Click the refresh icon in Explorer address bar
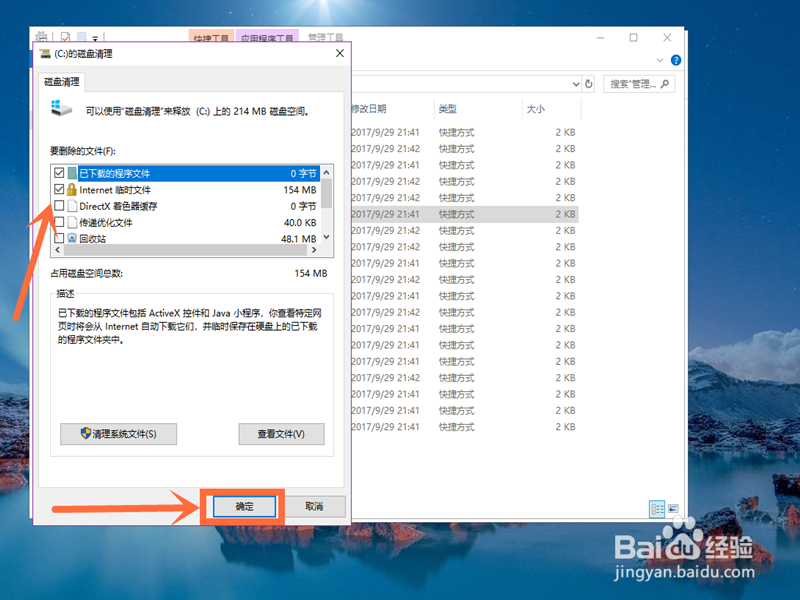The height and width of the screenshot is (600, 800). coord(588,84)
